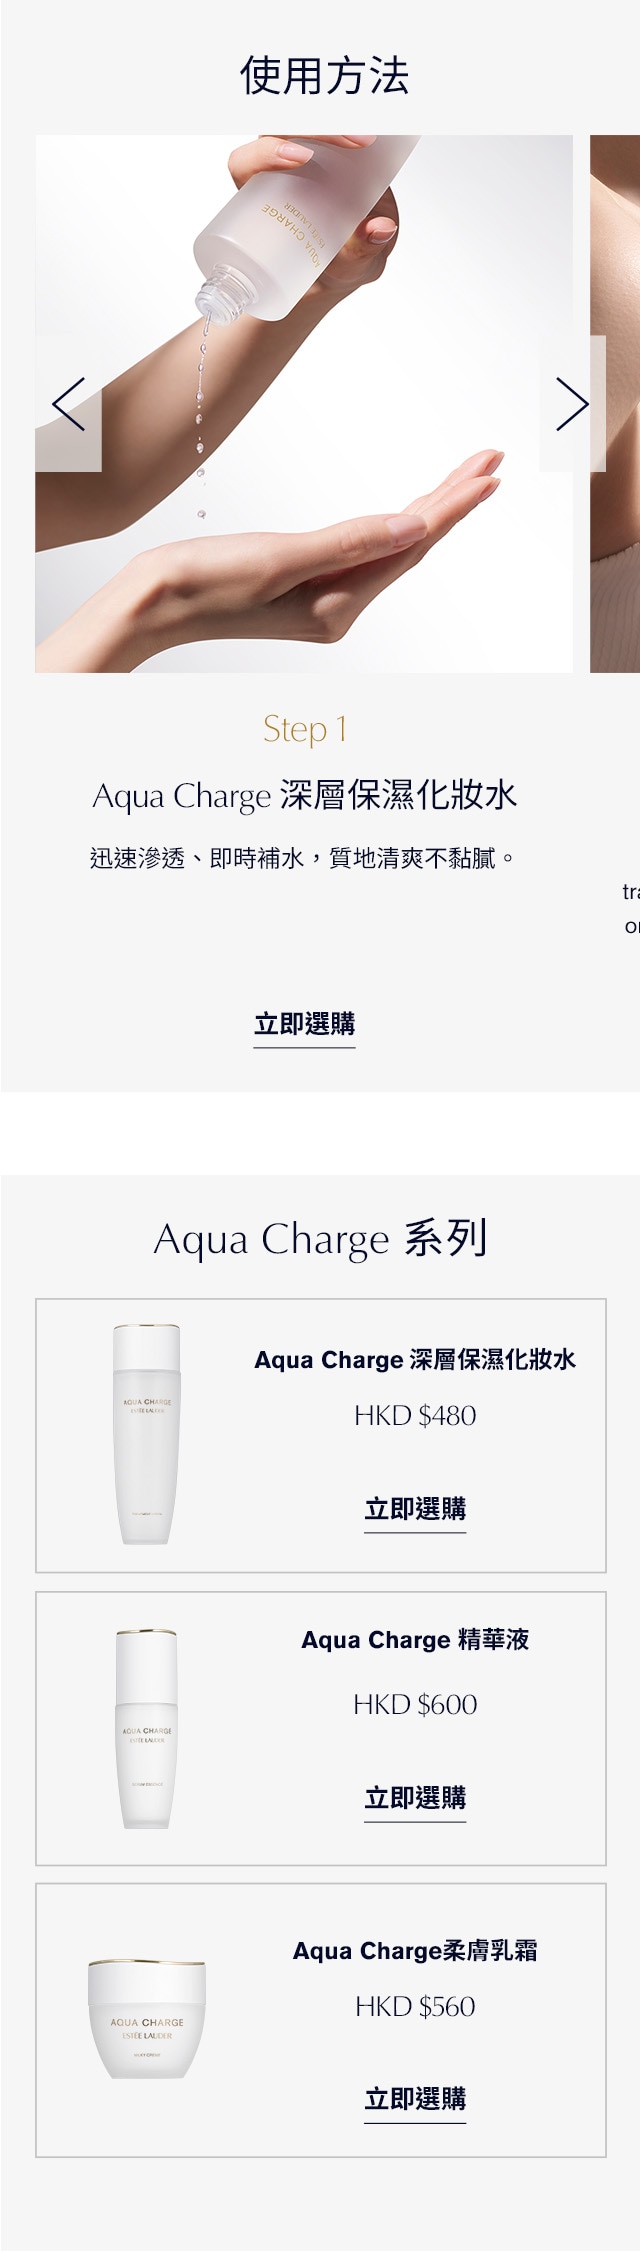Select the toner bottle product image
The image size is (640, 2251).
[x=147, y=1435]
